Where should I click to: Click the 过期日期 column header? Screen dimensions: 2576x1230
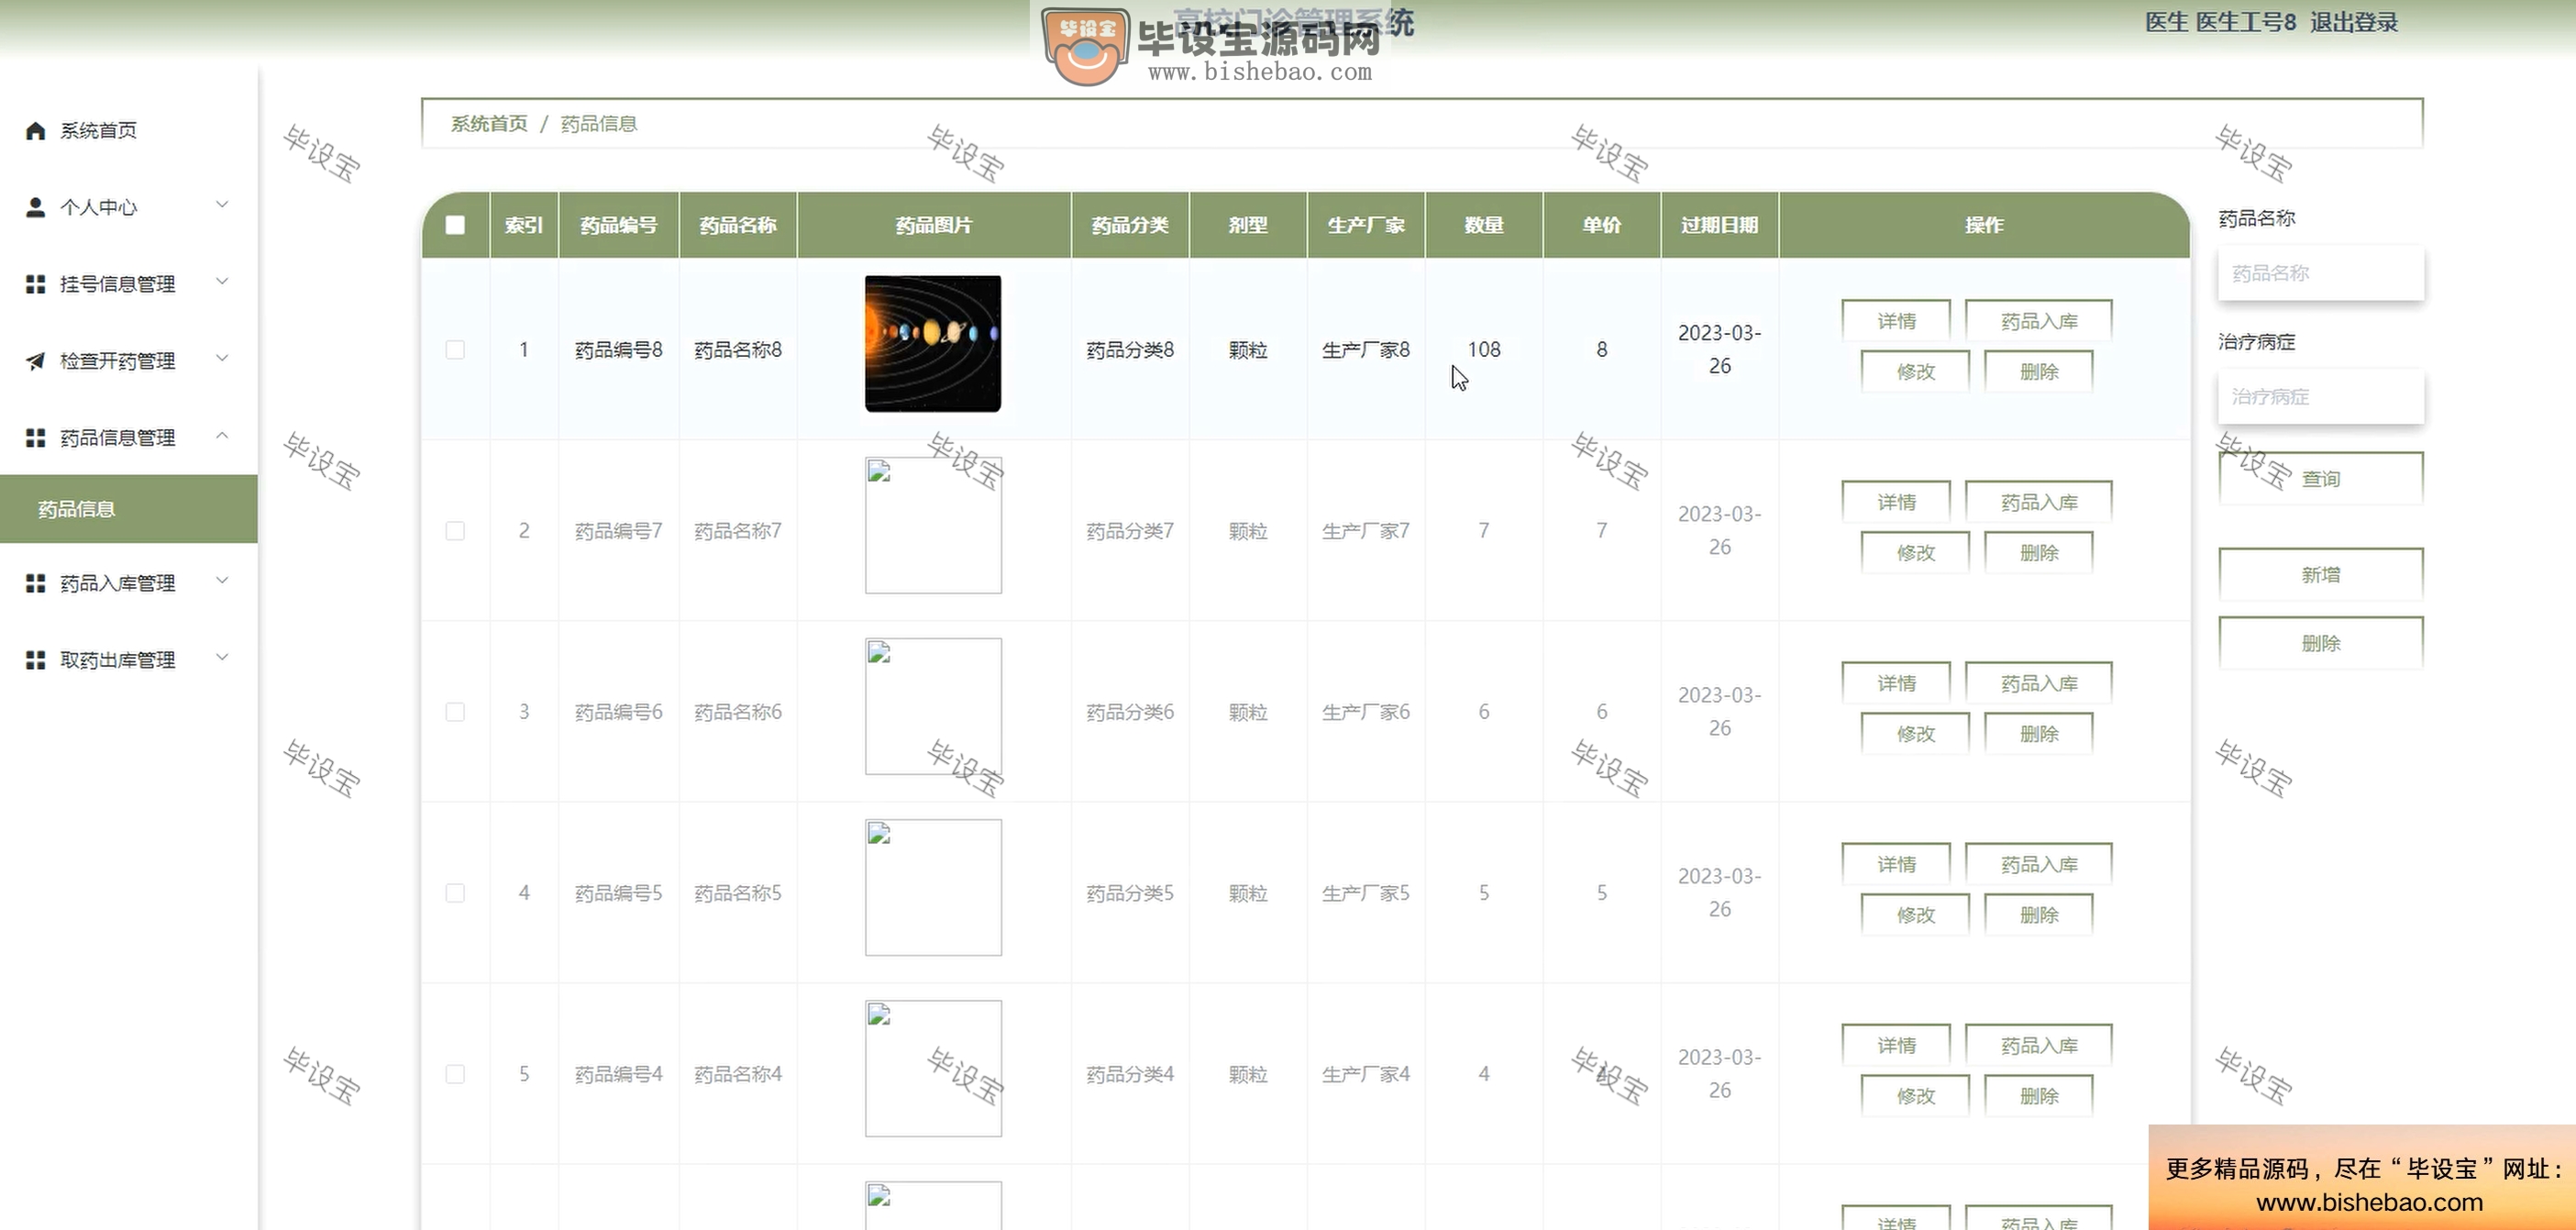[1719, 225]
